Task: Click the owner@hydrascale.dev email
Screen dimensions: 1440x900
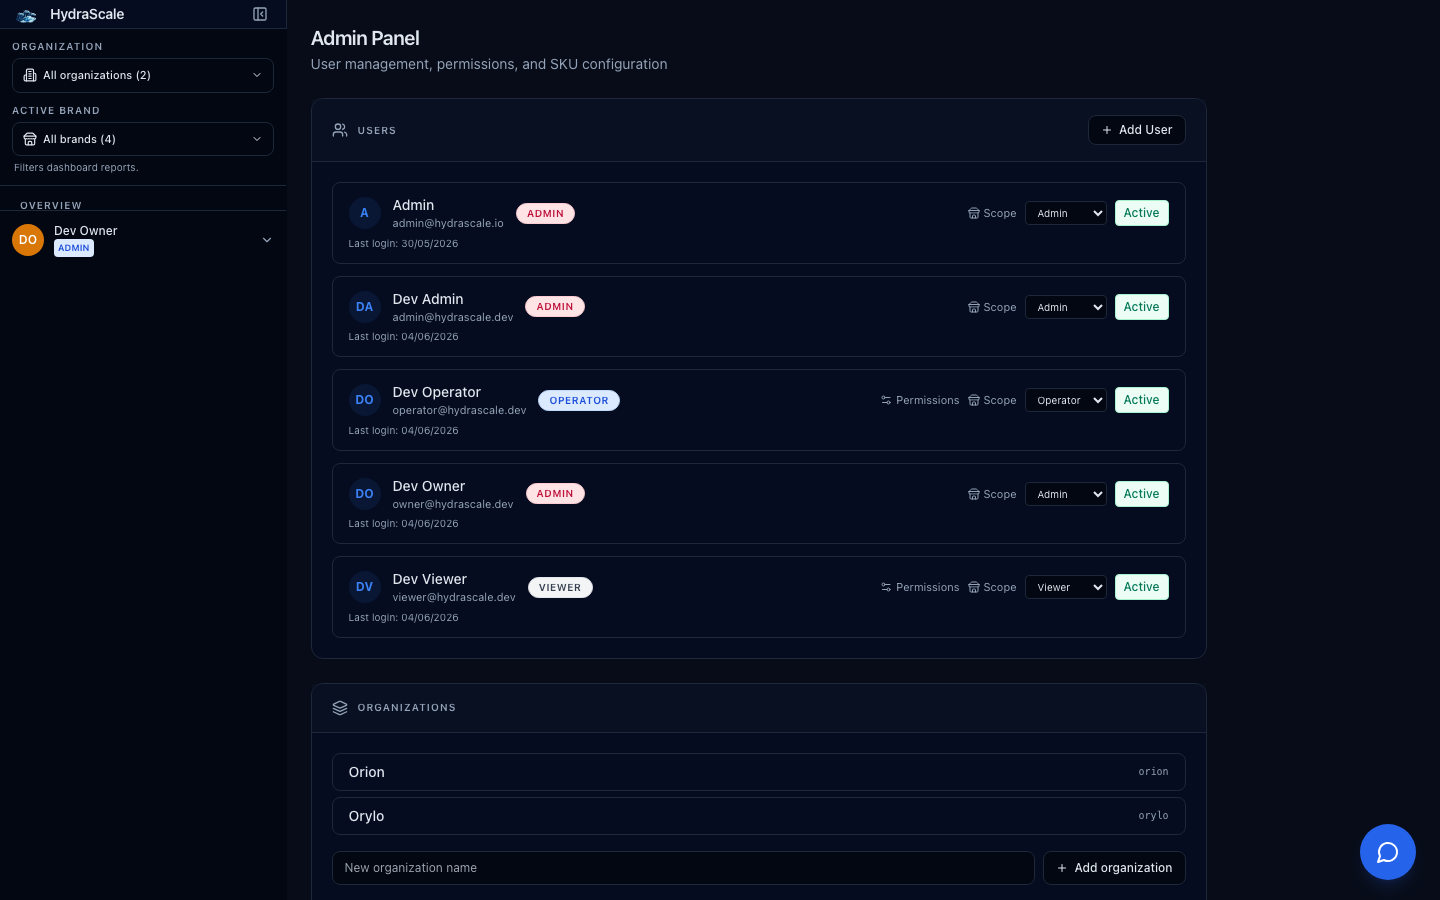Action: point(453,504)
